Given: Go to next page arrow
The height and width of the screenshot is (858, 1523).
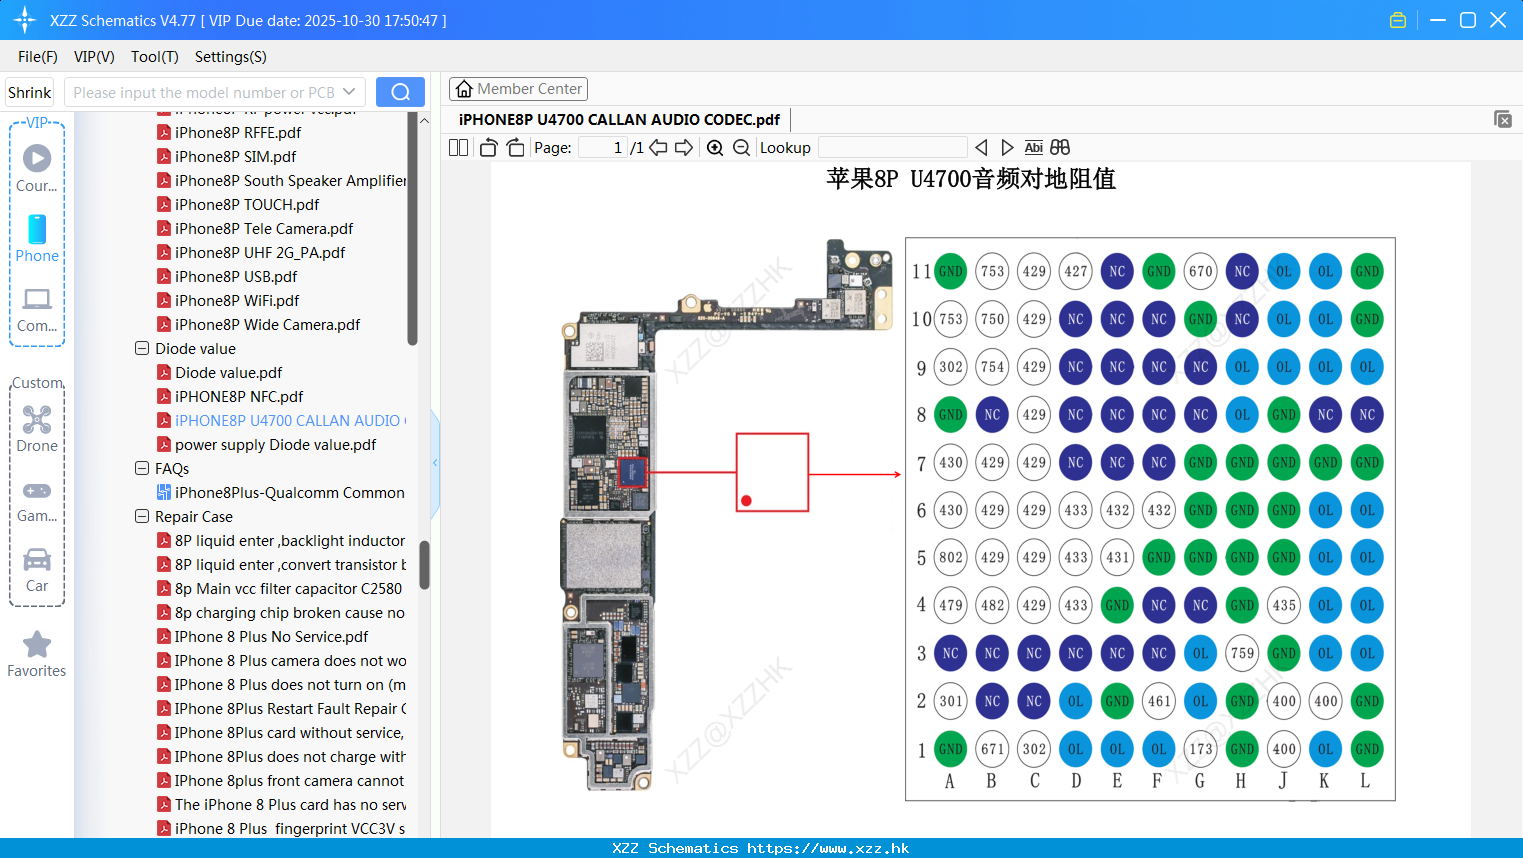Looking at the screenshot, I should coord(684,148).
